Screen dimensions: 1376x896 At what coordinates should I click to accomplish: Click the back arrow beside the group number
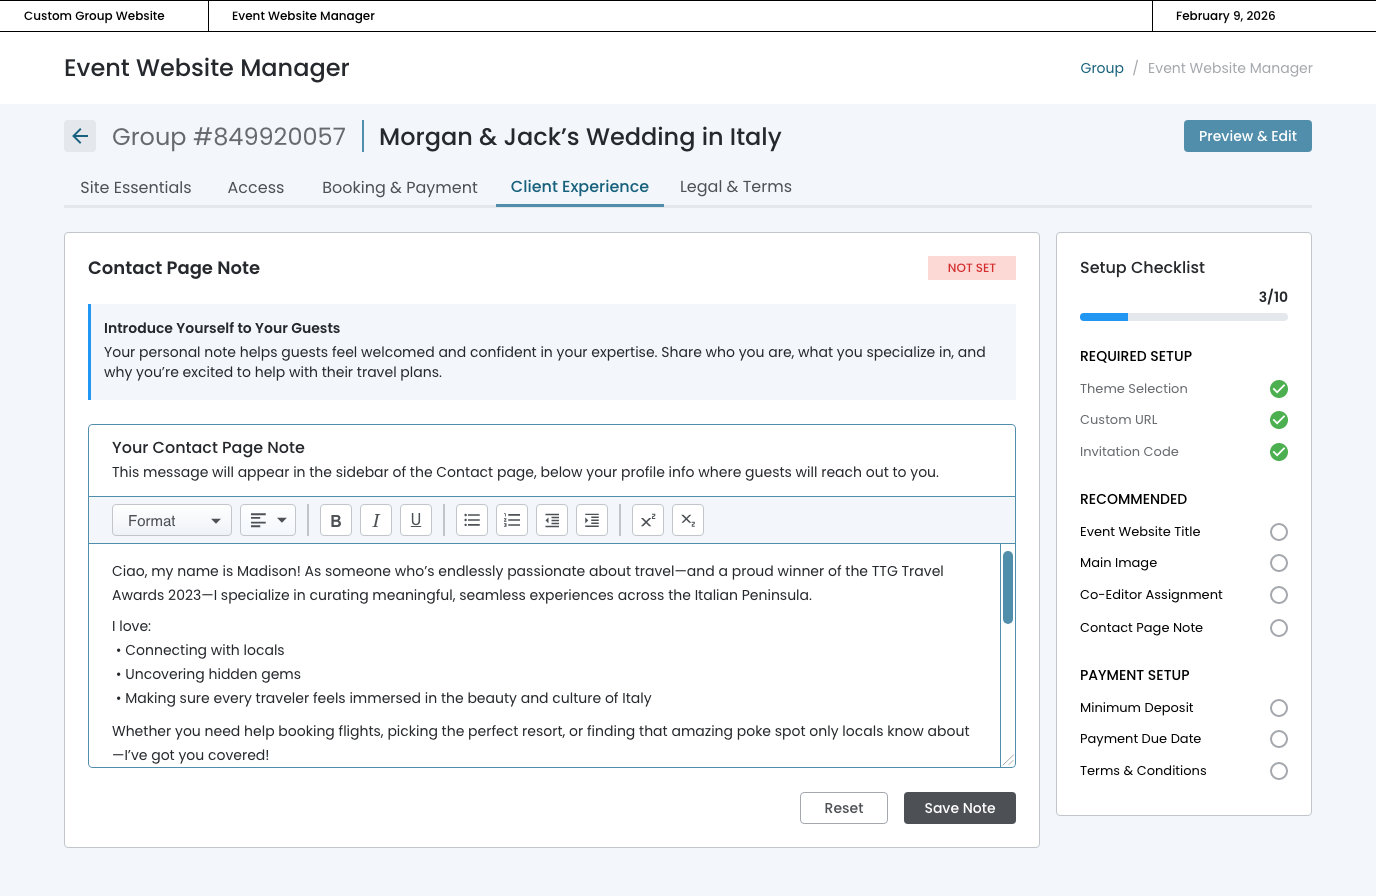tap(80, 136)
